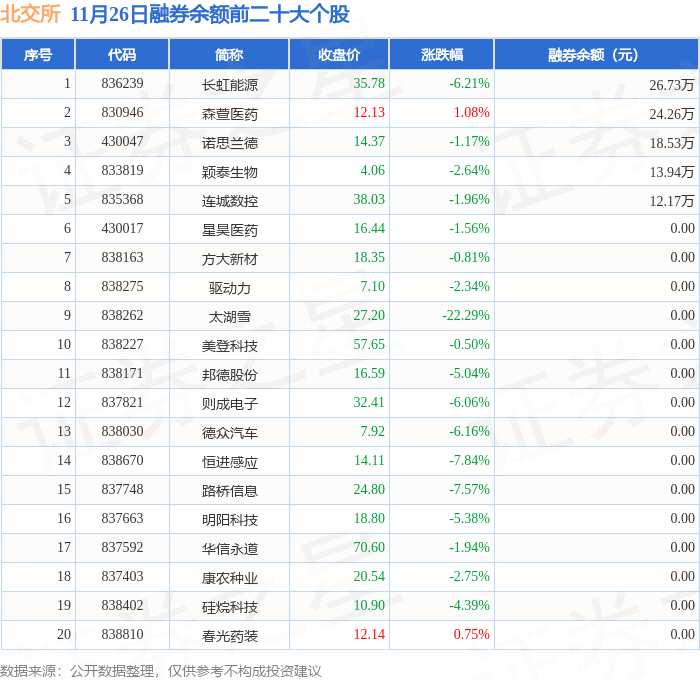Click the 涨跌幅 column header
The width and height of the screenshot is (700, 680).
pyautogui.click(x=442, y=54)
